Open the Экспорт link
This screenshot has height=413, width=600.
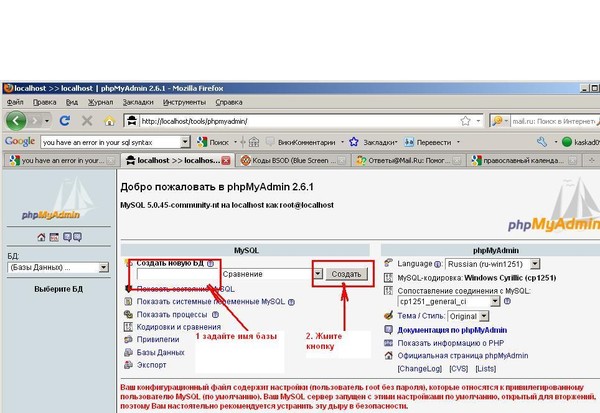click(152, 365)
